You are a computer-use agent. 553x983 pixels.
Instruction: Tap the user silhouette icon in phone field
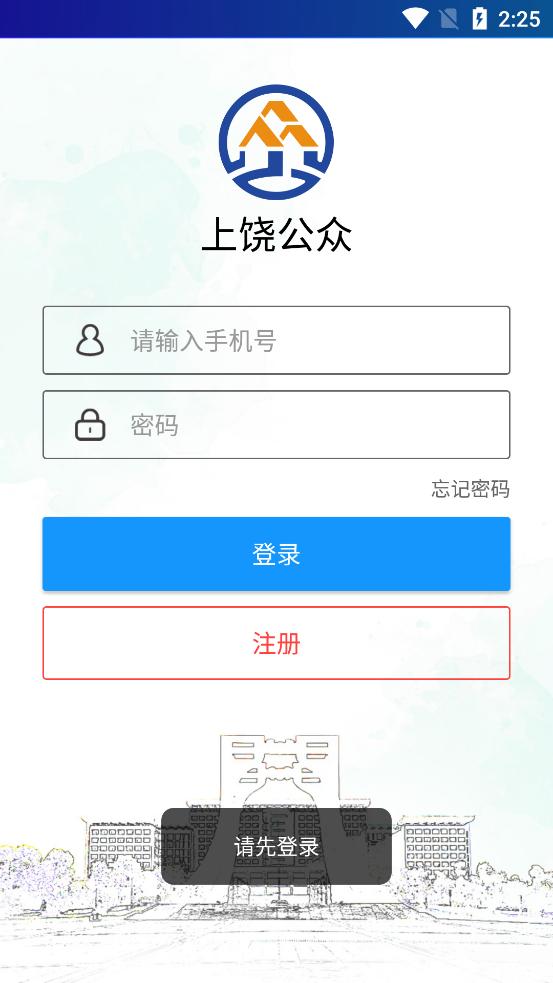click(90, 340)
